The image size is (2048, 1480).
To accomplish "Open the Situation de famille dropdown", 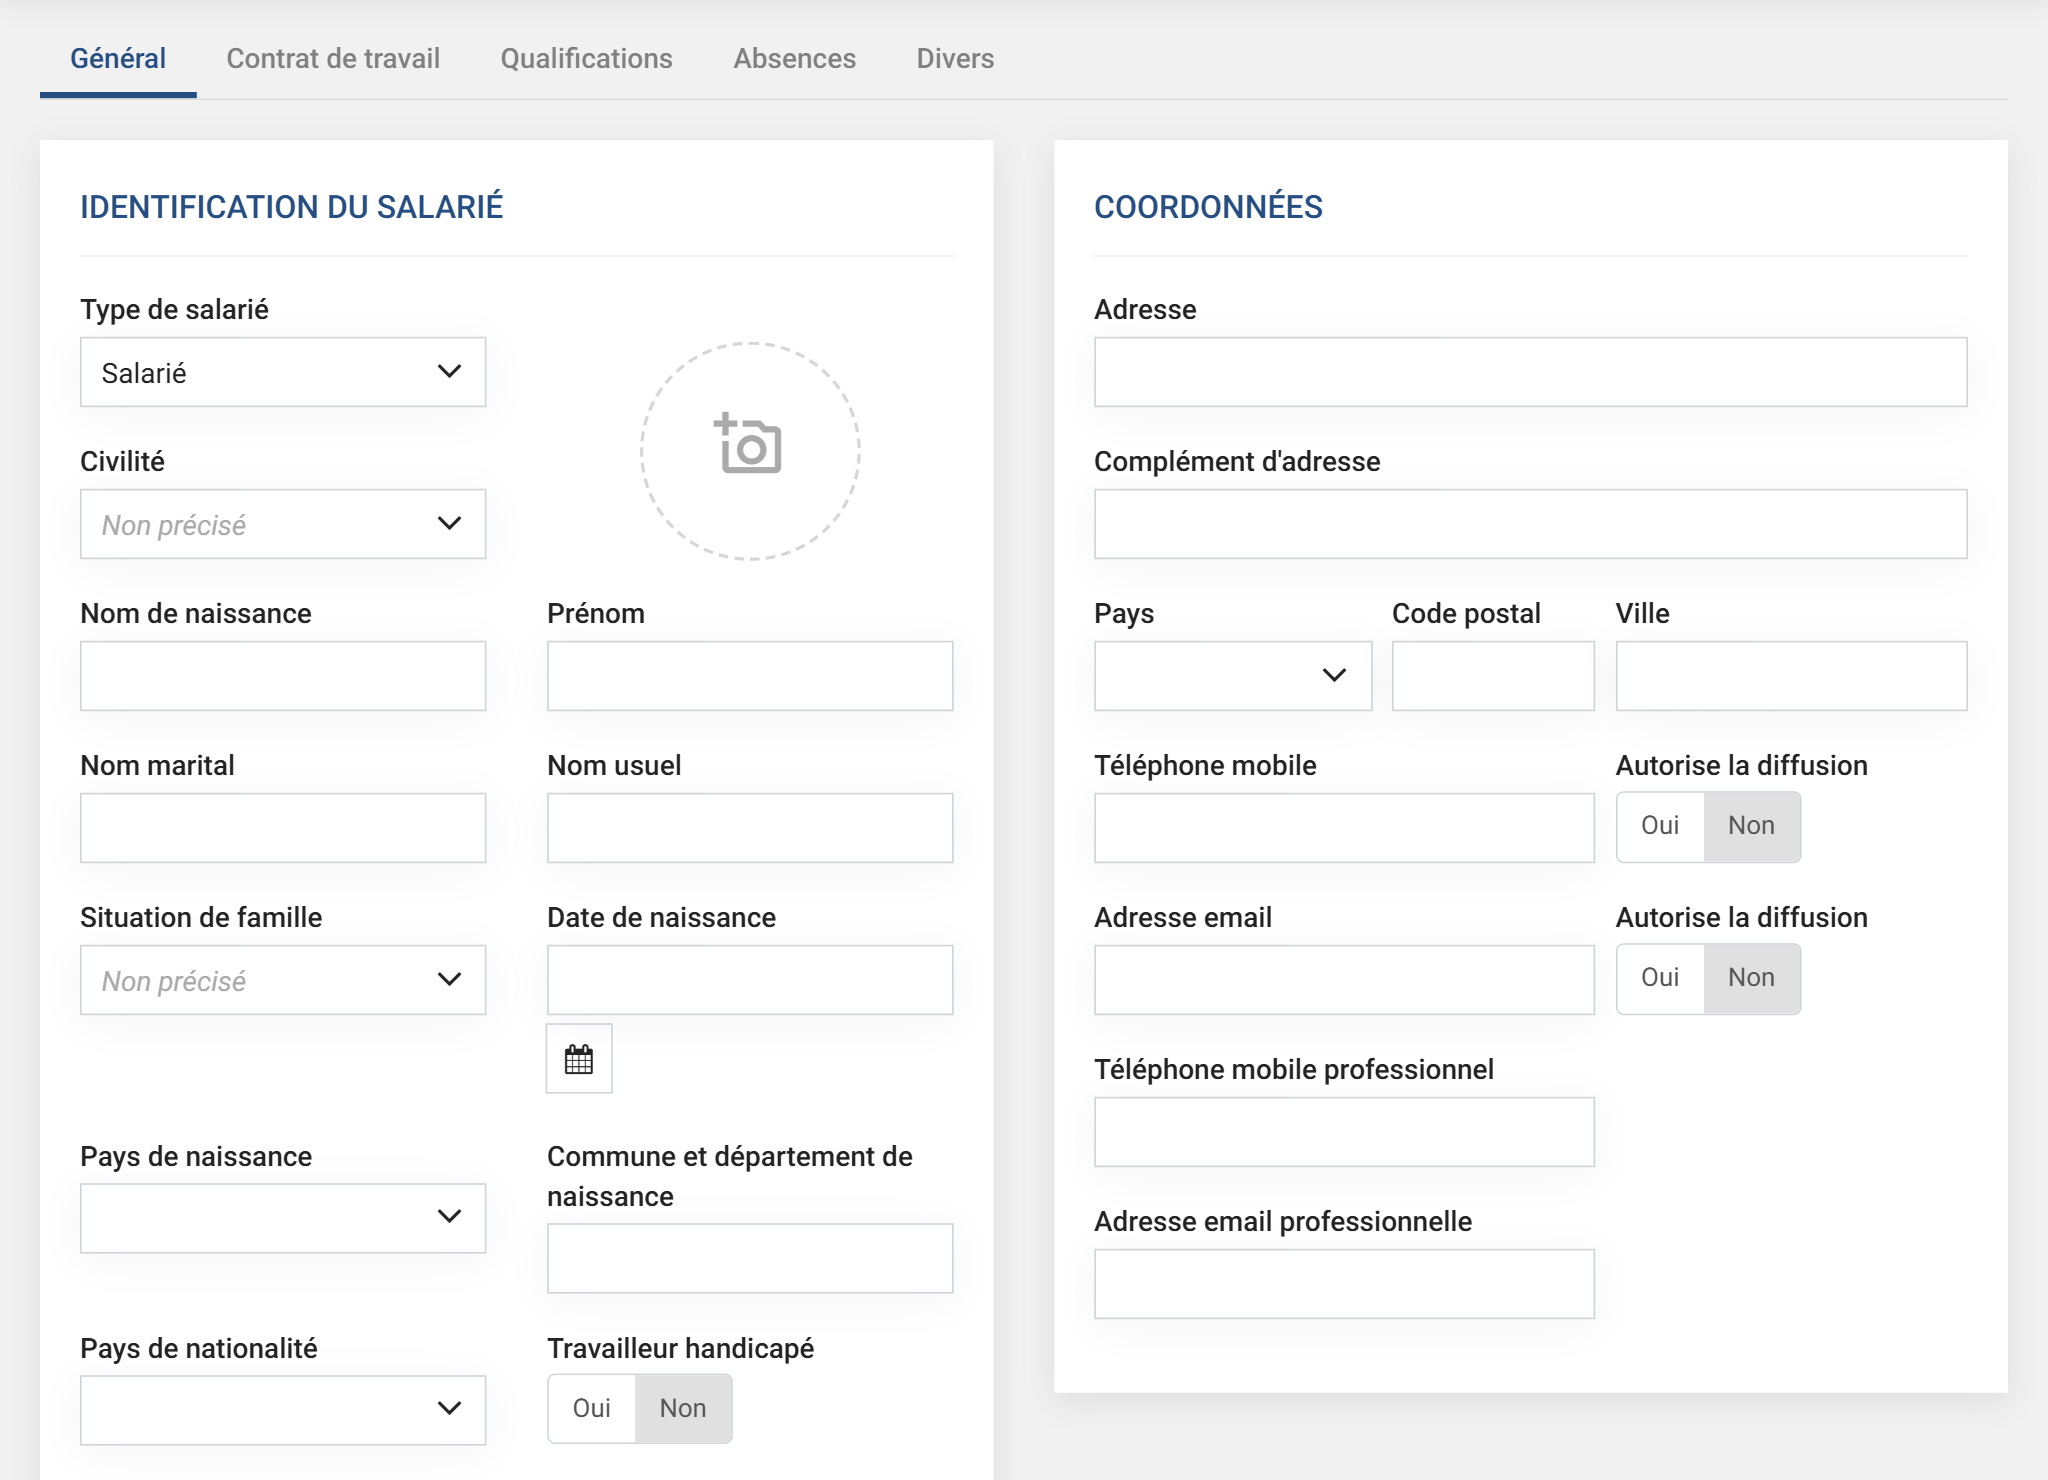I will click(283, 980).
